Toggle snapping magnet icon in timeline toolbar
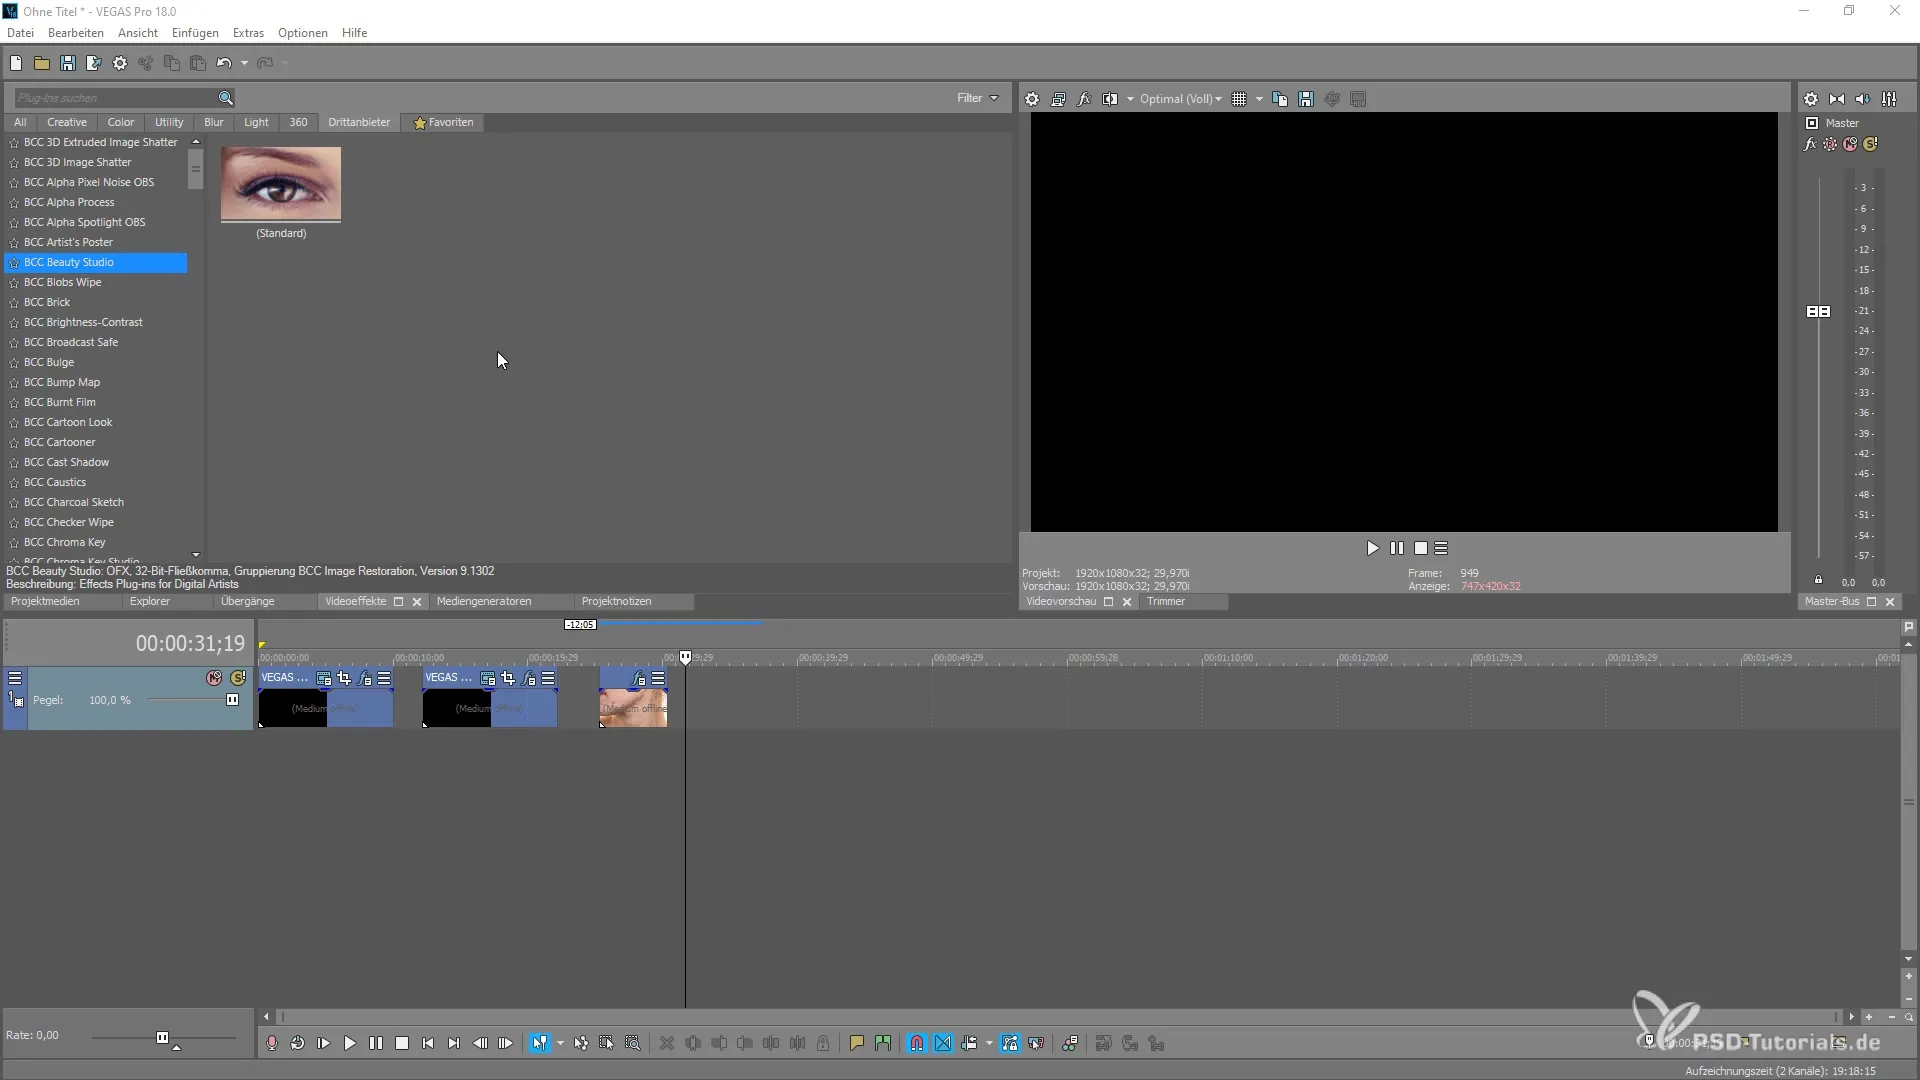The height and width of the screenshot is (1080, 1920). (917, 1043)
